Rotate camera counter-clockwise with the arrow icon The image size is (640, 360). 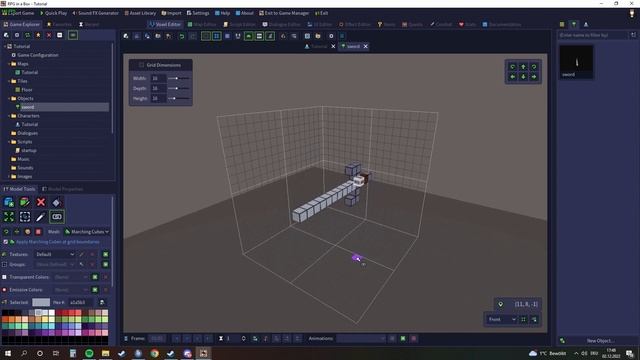pyautogui.click(x=513, y=67)
